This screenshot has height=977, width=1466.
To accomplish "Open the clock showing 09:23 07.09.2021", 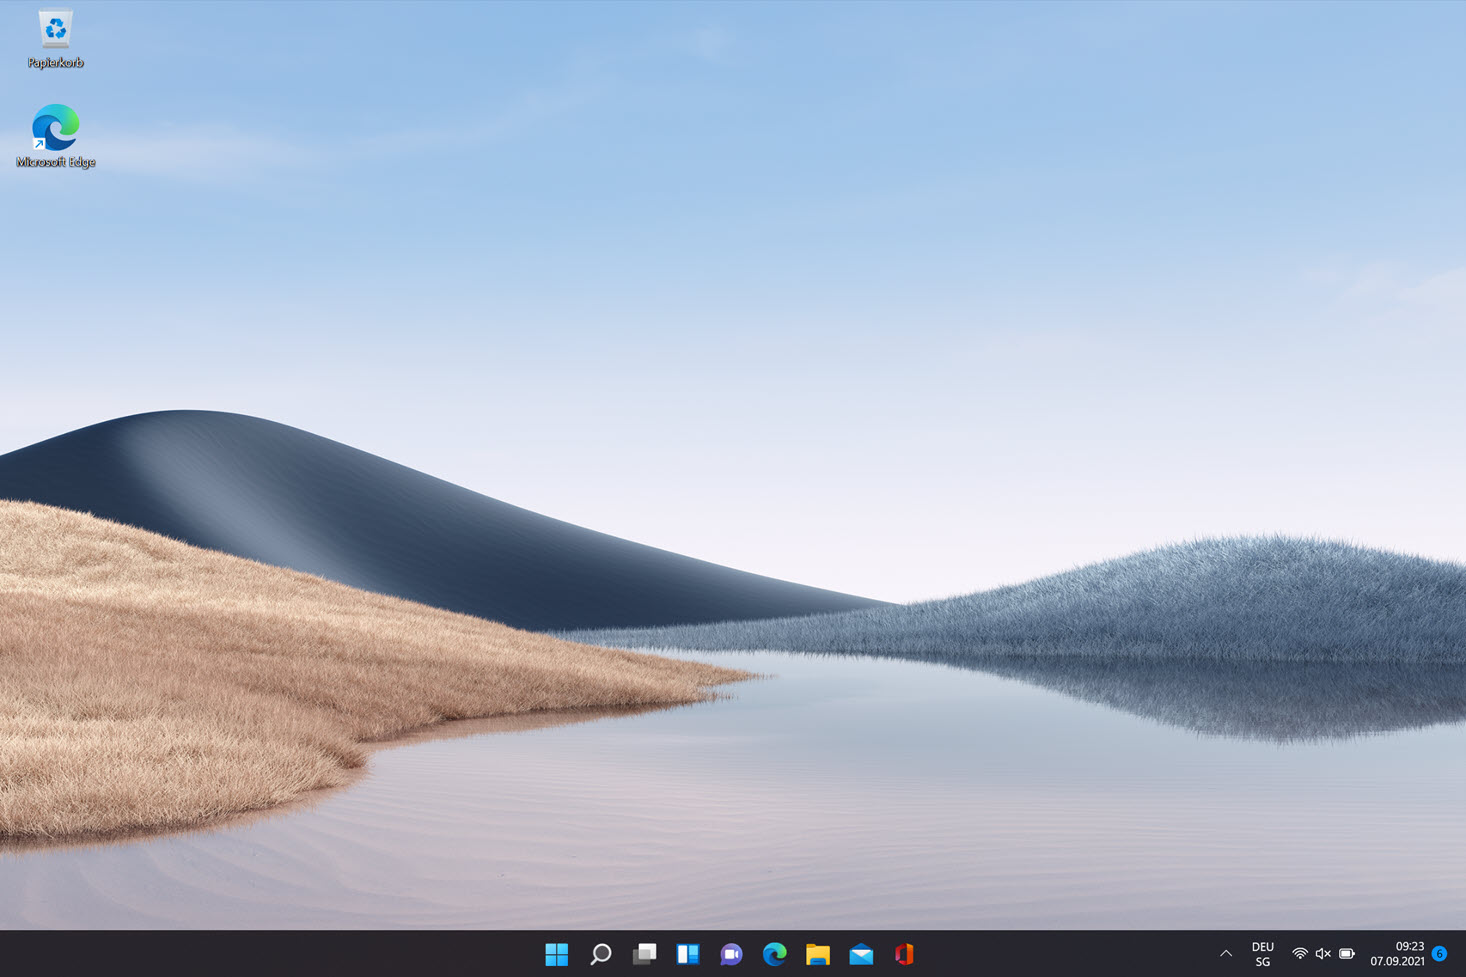I will [1397, 954].
